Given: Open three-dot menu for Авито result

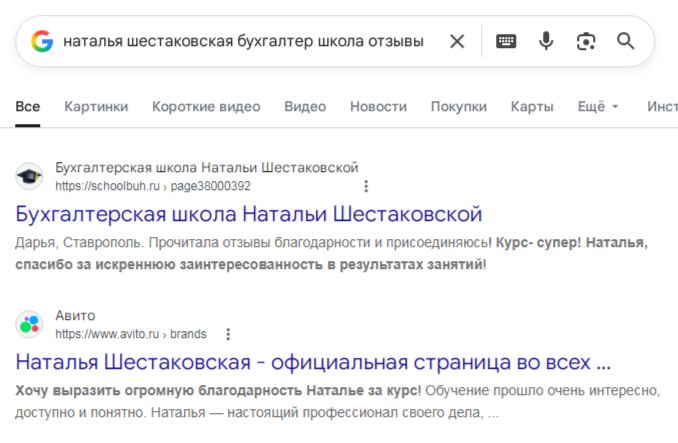Looking at the screenshot, I should pyautogui.click(x=228, y=334).
